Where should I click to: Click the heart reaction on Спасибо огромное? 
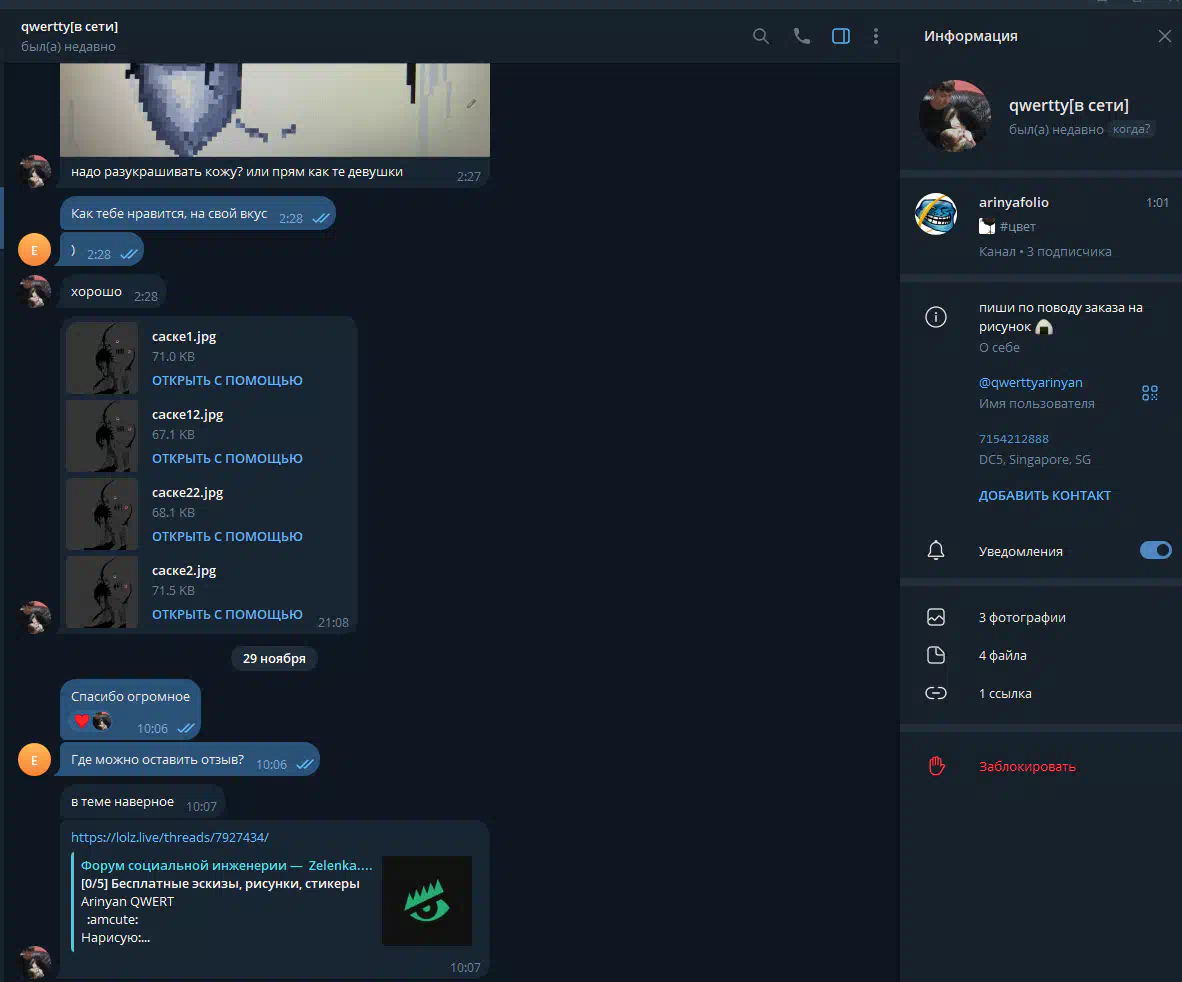click(x=82, y=721)
